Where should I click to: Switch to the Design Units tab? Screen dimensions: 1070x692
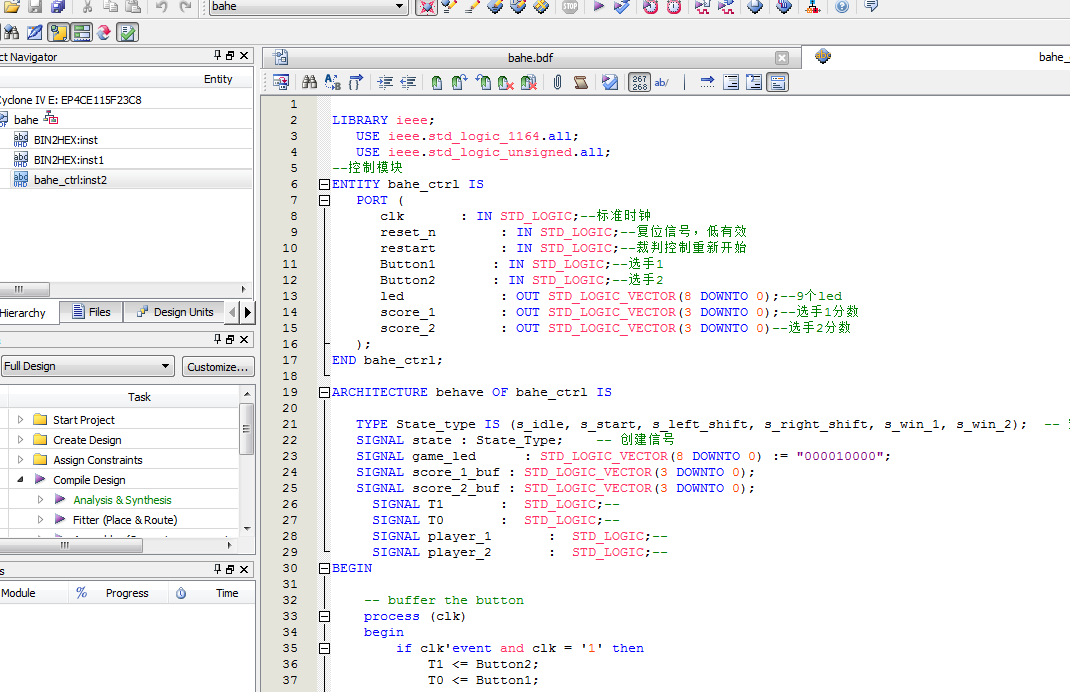[x=175, y=312]
